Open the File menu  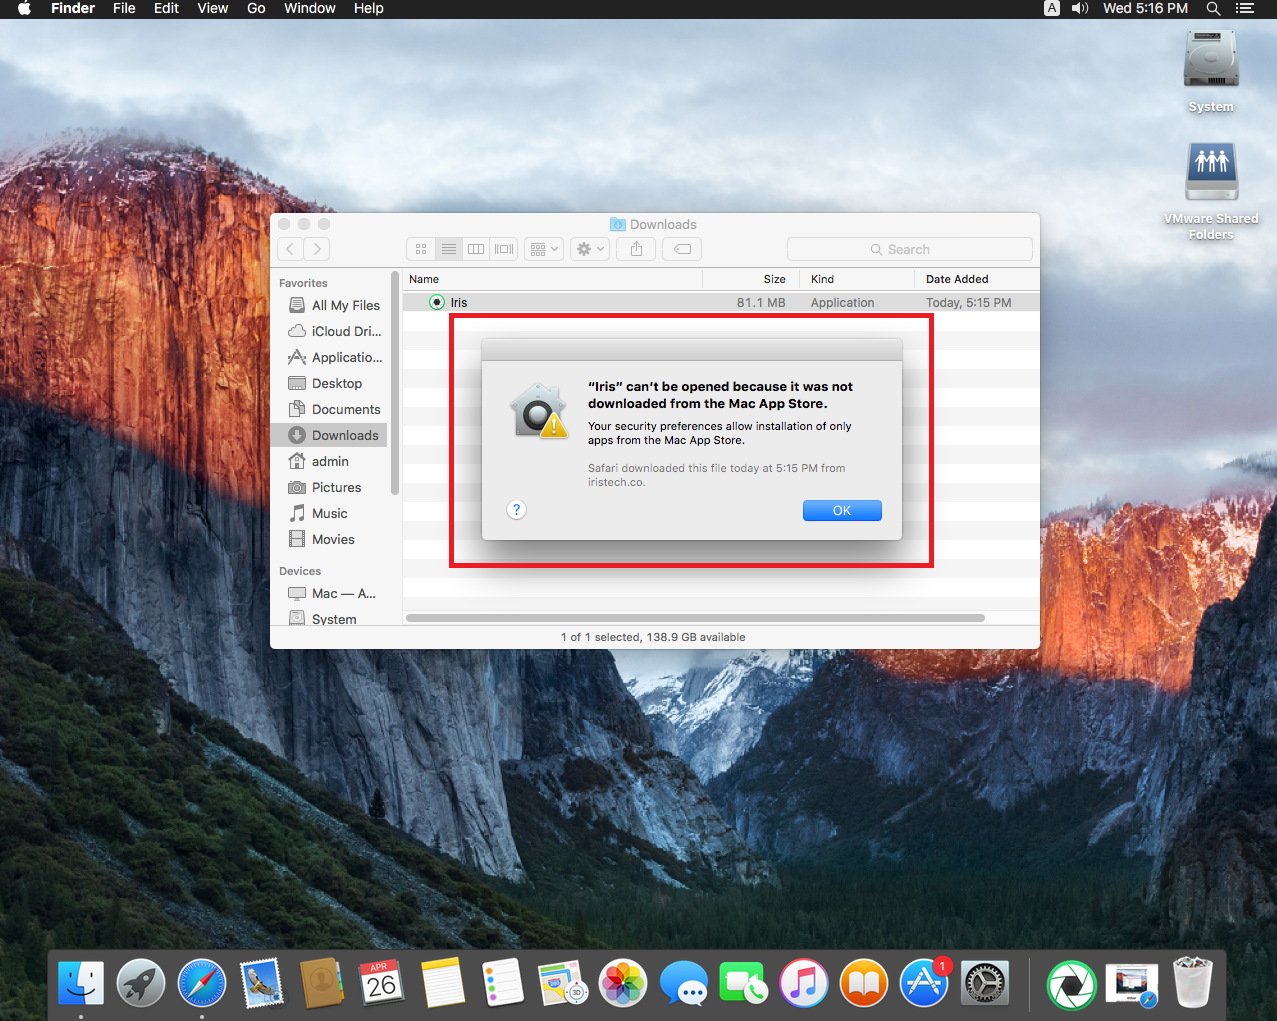pyautogui.click(x=124, y=8)
